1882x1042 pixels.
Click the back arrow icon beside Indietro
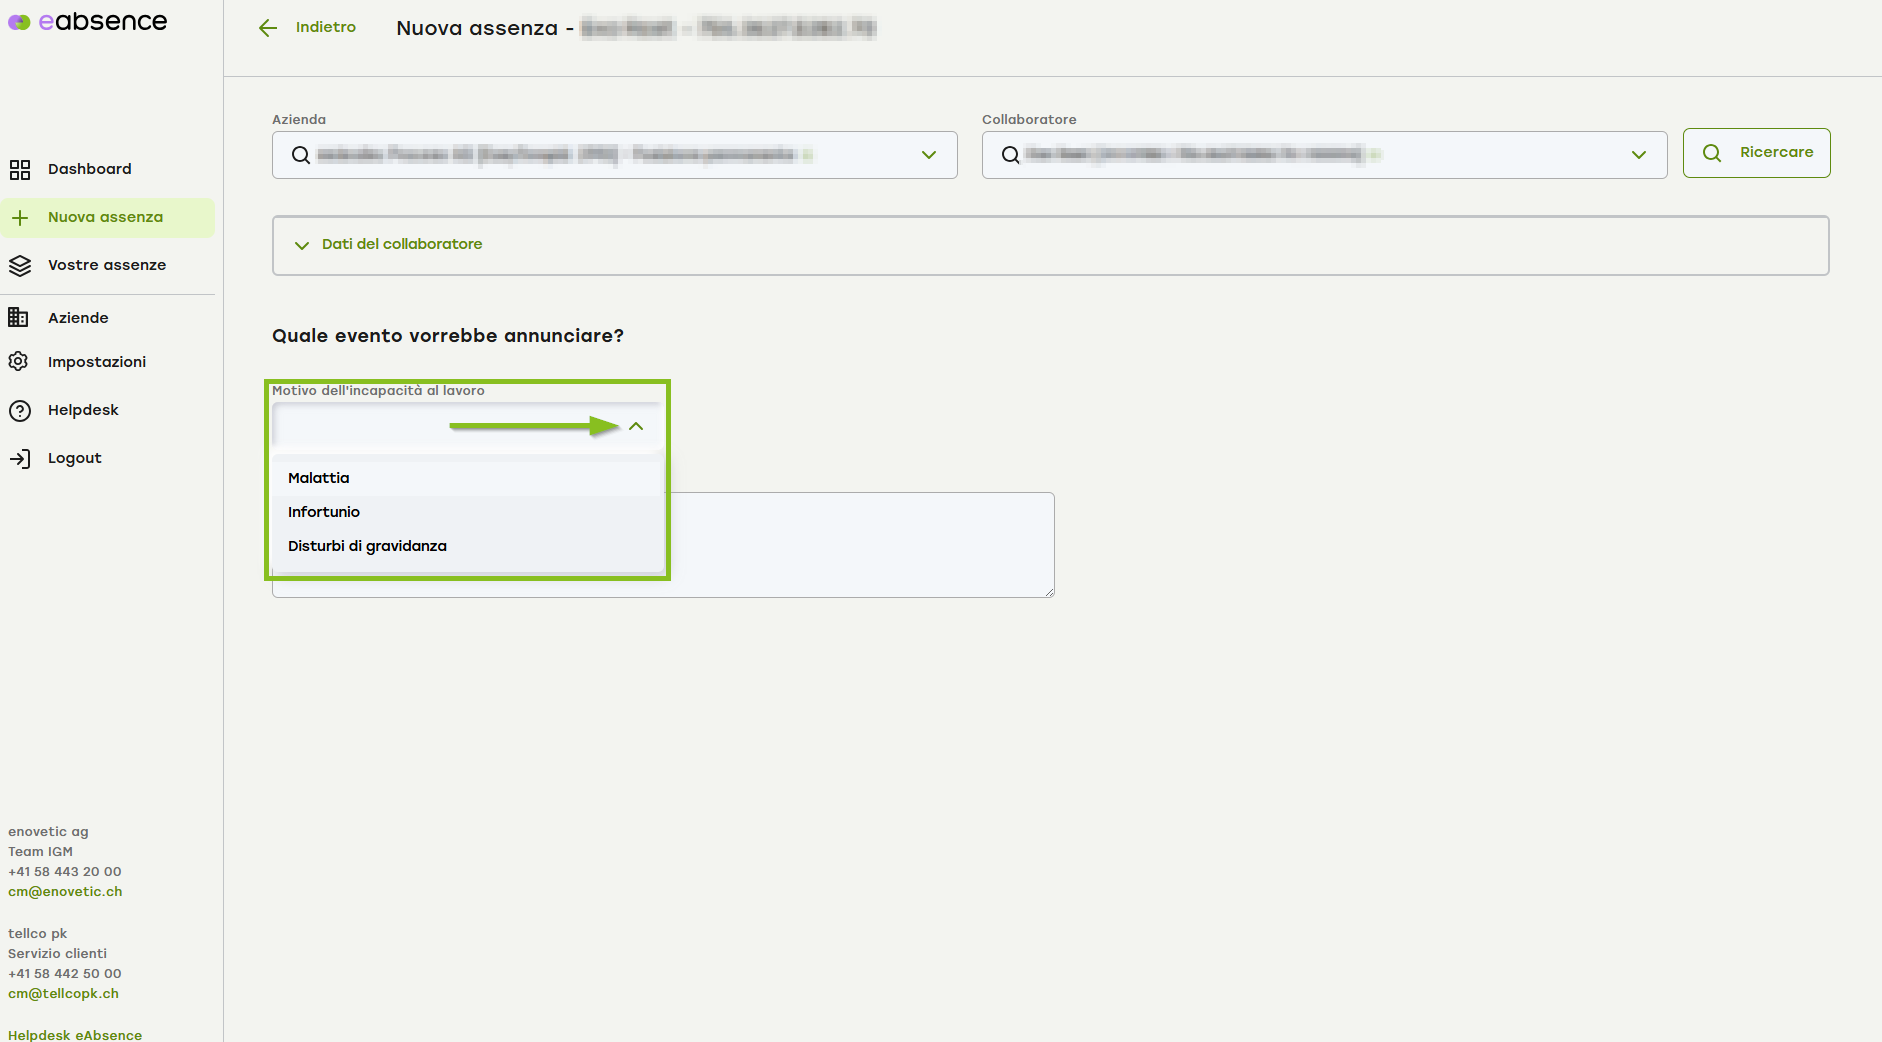pos(268,28)
